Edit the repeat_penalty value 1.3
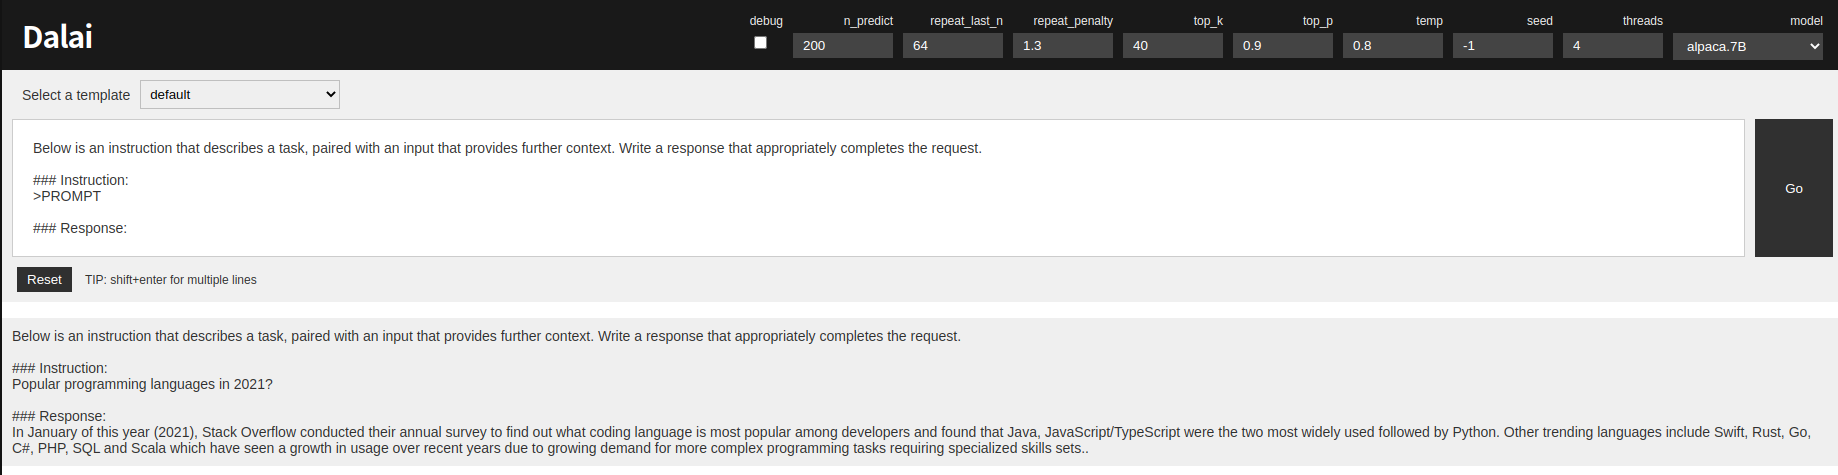This screenshot has width=1838, height=475. pyautogui.click(x=1063, y=46)
